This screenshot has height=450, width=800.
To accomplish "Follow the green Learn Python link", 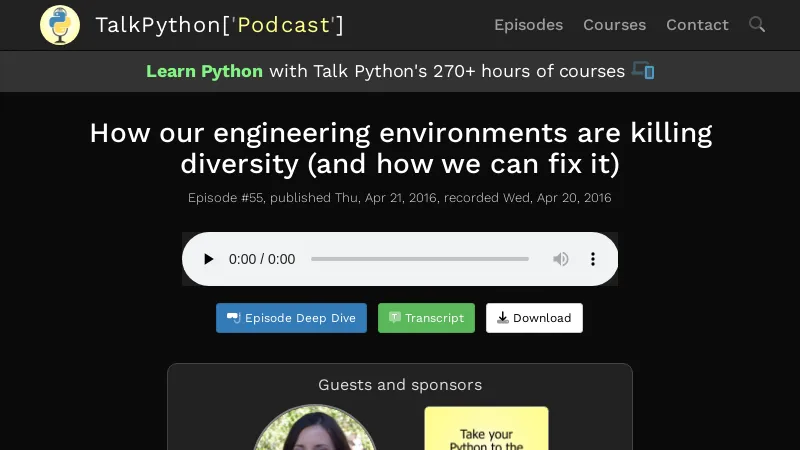I will click(204, 71).
